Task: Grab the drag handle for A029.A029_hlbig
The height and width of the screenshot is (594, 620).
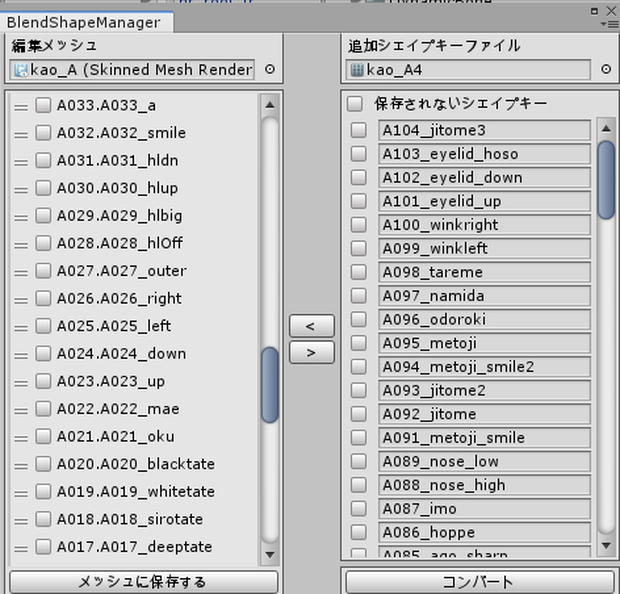Action: [x=21, y=218]
